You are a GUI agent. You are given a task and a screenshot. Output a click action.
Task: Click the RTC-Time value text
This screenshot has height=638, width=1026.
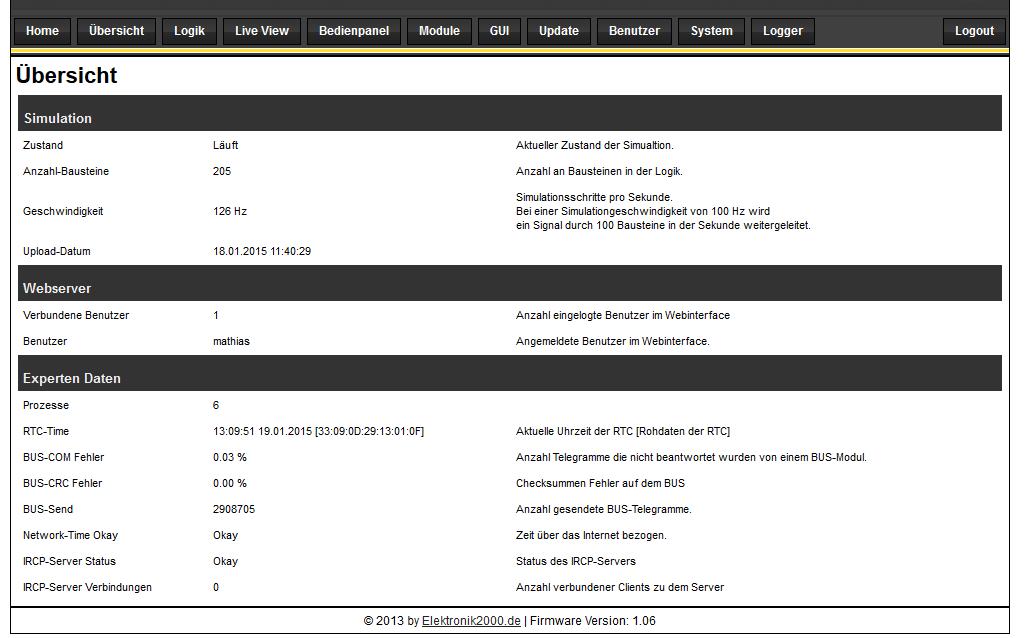[318, 431]
